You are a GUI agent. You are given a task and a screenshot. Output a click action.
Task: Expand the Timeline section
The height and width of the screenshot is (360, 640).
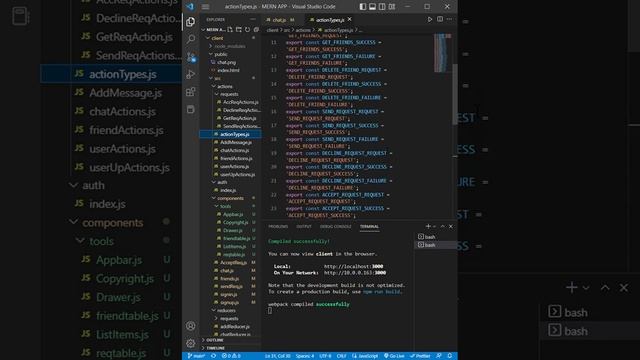231,348
